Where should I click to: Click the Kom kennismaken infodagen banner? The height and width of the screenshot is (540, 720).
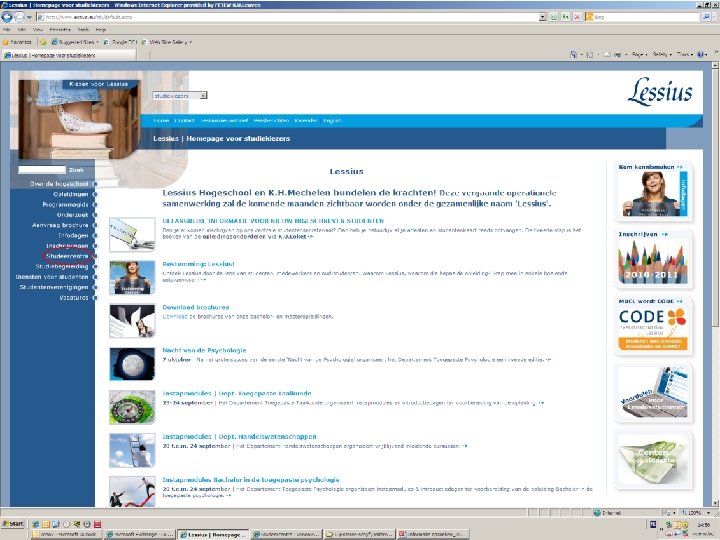click(652, 190)
